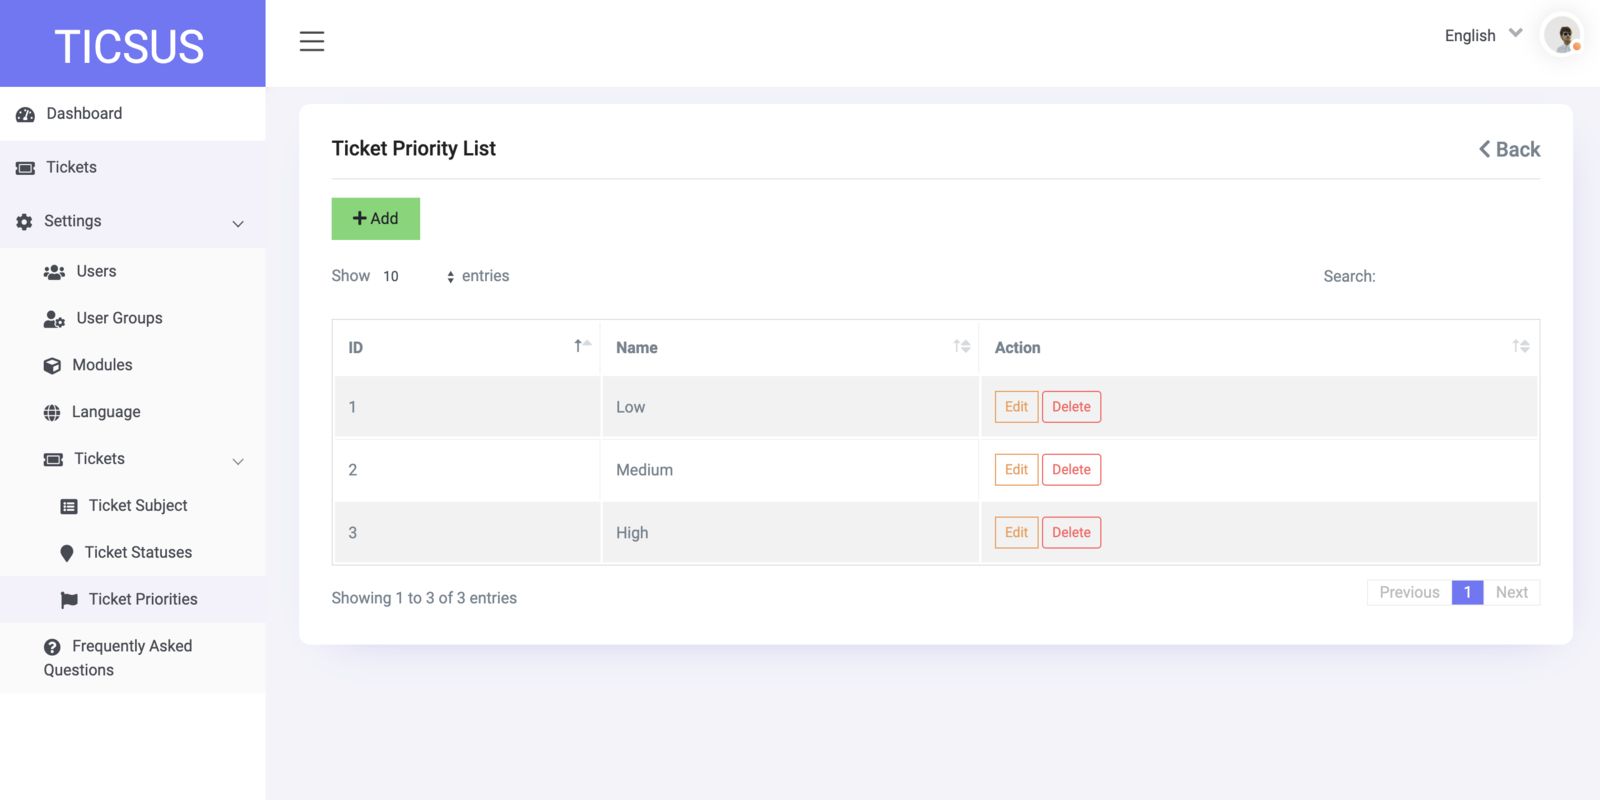This screenshot has width=1600, height=800.
Task: Edit the High priority row
Action: pos(1016,533)
